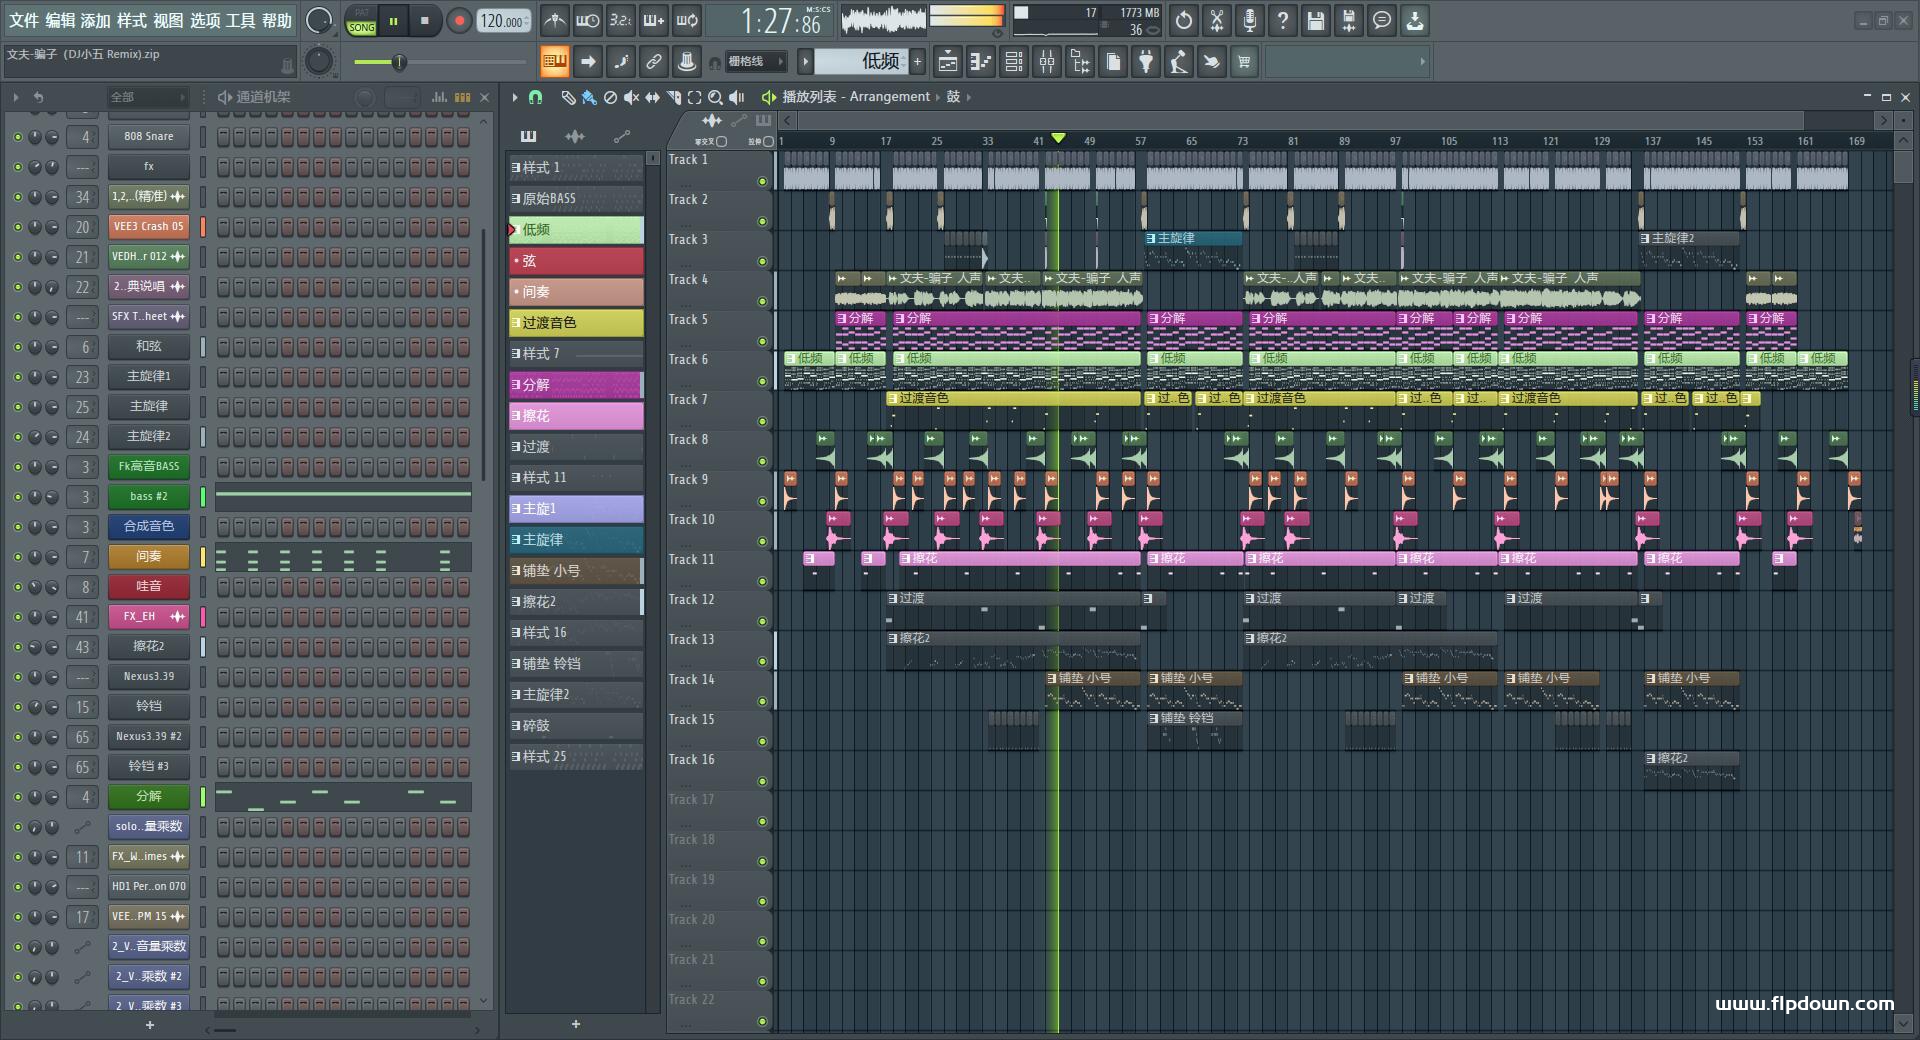The height and width of the screenshot is (1040, 1920).
Task: Open the channel rack menu arrow
Action: (x=16, y=97)
